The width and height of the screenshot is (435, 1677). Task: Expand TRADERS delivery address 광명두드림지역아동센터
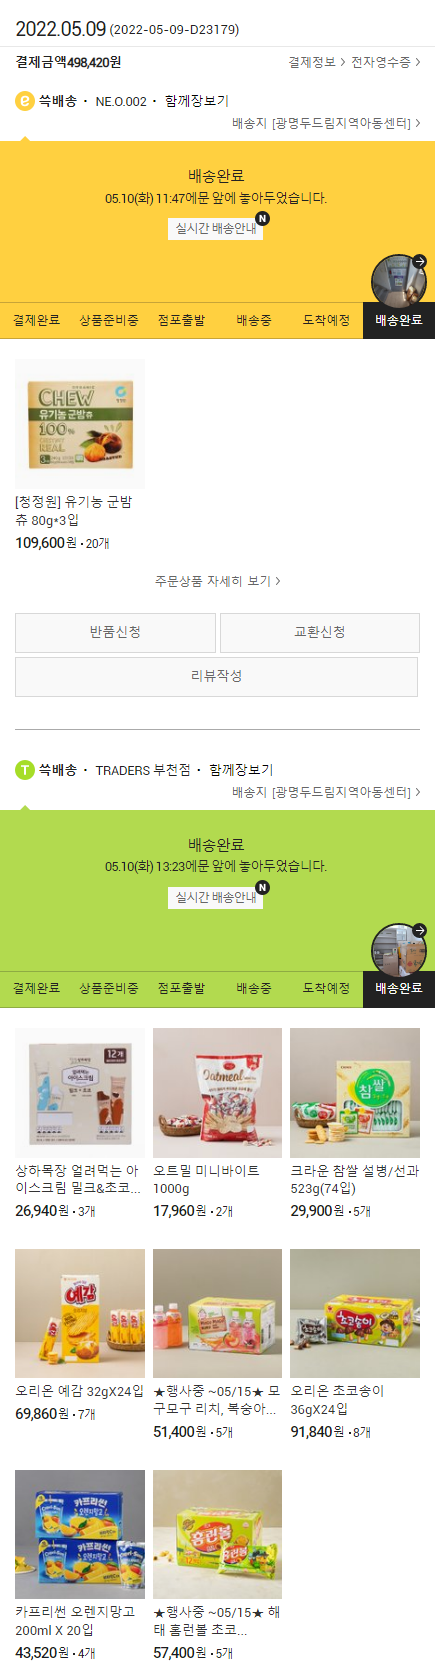326,792
